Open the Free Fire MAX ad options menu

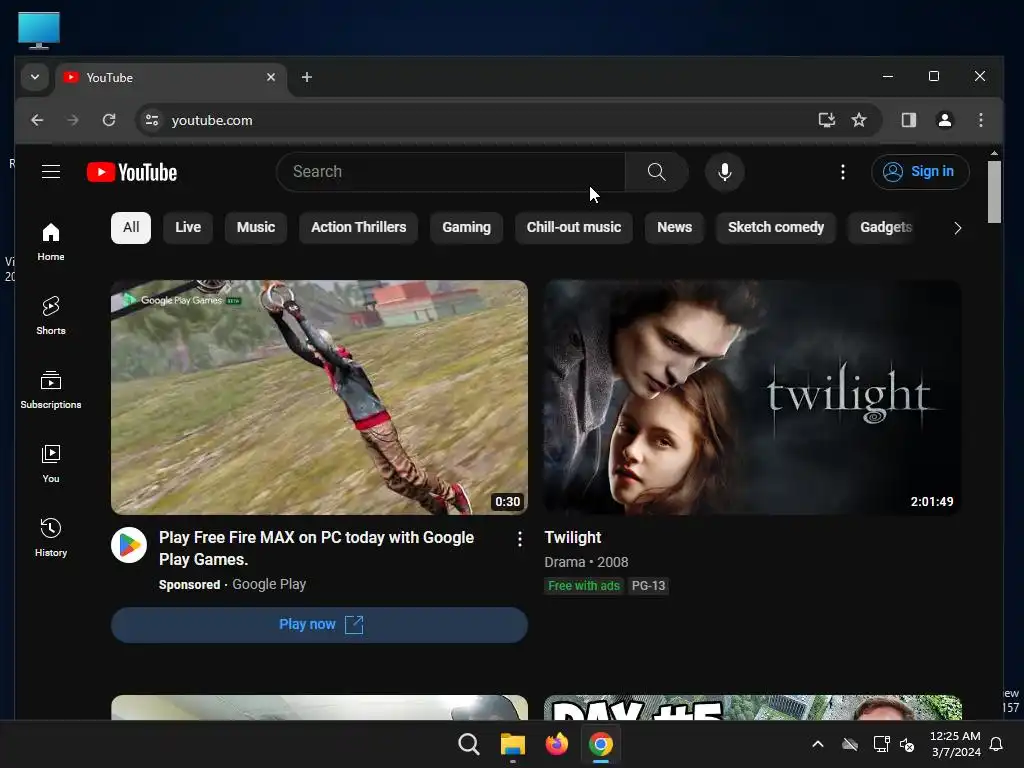tap(520, 539)
